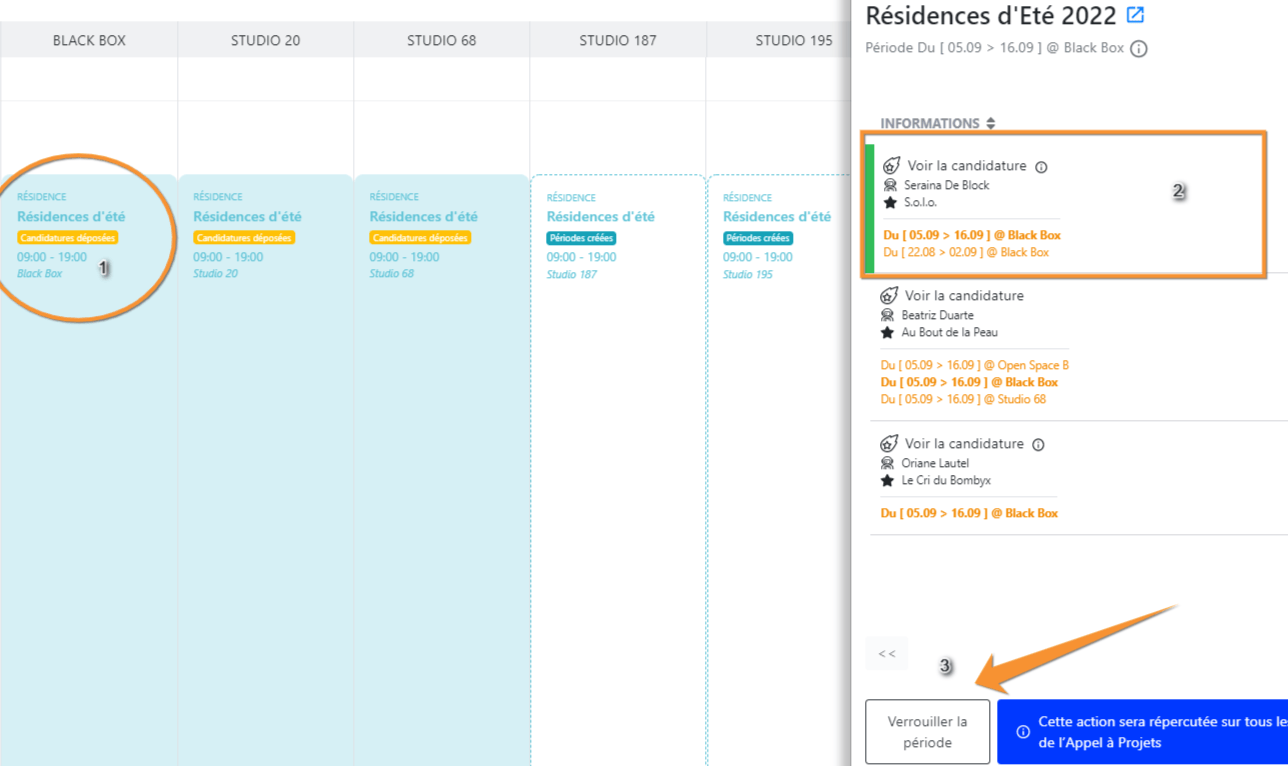Click the person icon beside Seraina De Block
1288x766 pixels.
coord(890,185)
